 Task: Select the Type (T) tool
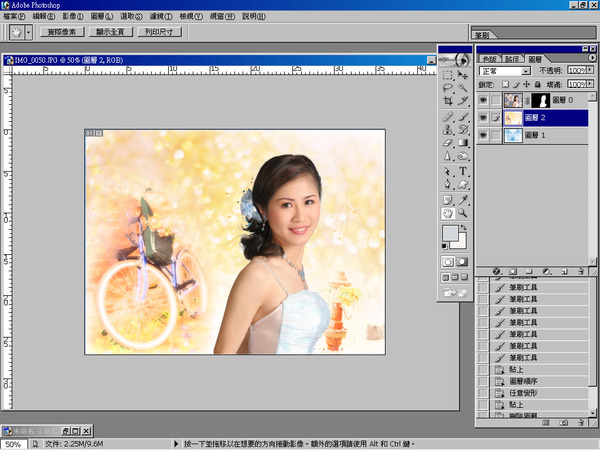tap(463, 171)
